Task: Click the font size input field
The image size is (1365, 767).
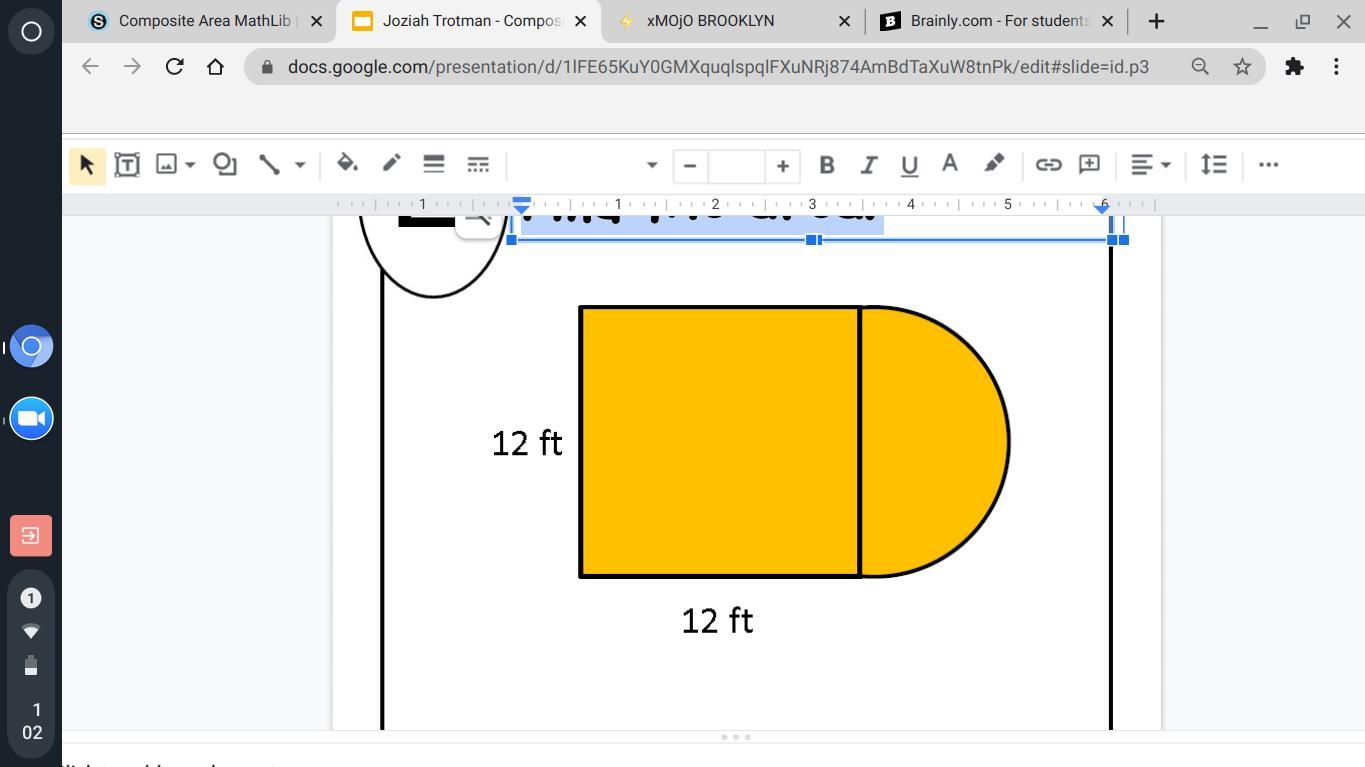Action: pos(737,166)
